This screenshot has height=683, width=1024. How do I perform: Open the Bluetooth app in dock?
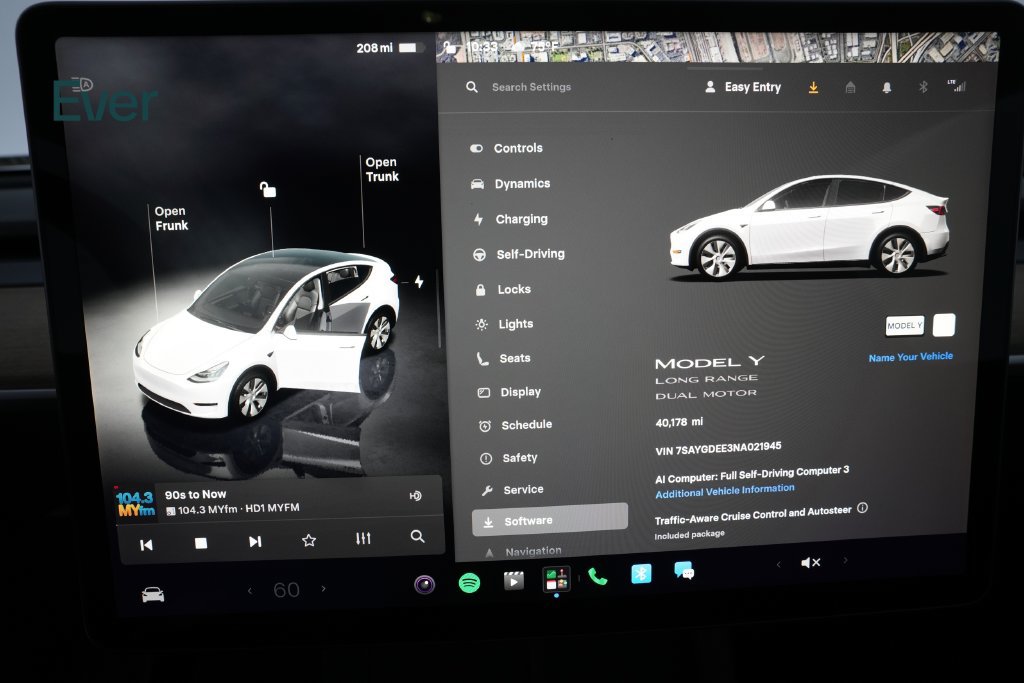[x=641, y=573]
